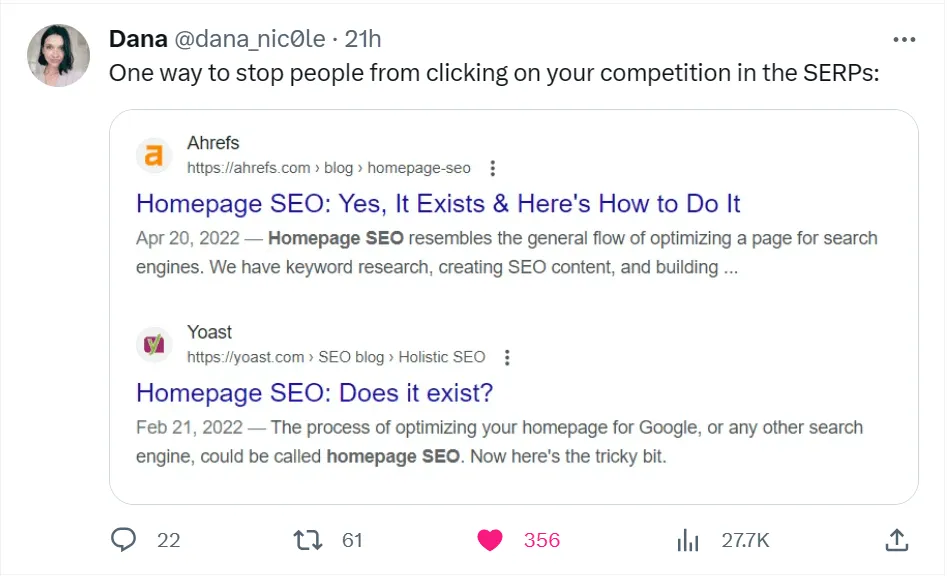
Task: Open the three-dot menu beside the Yoast result
Action: click(506, 357)
